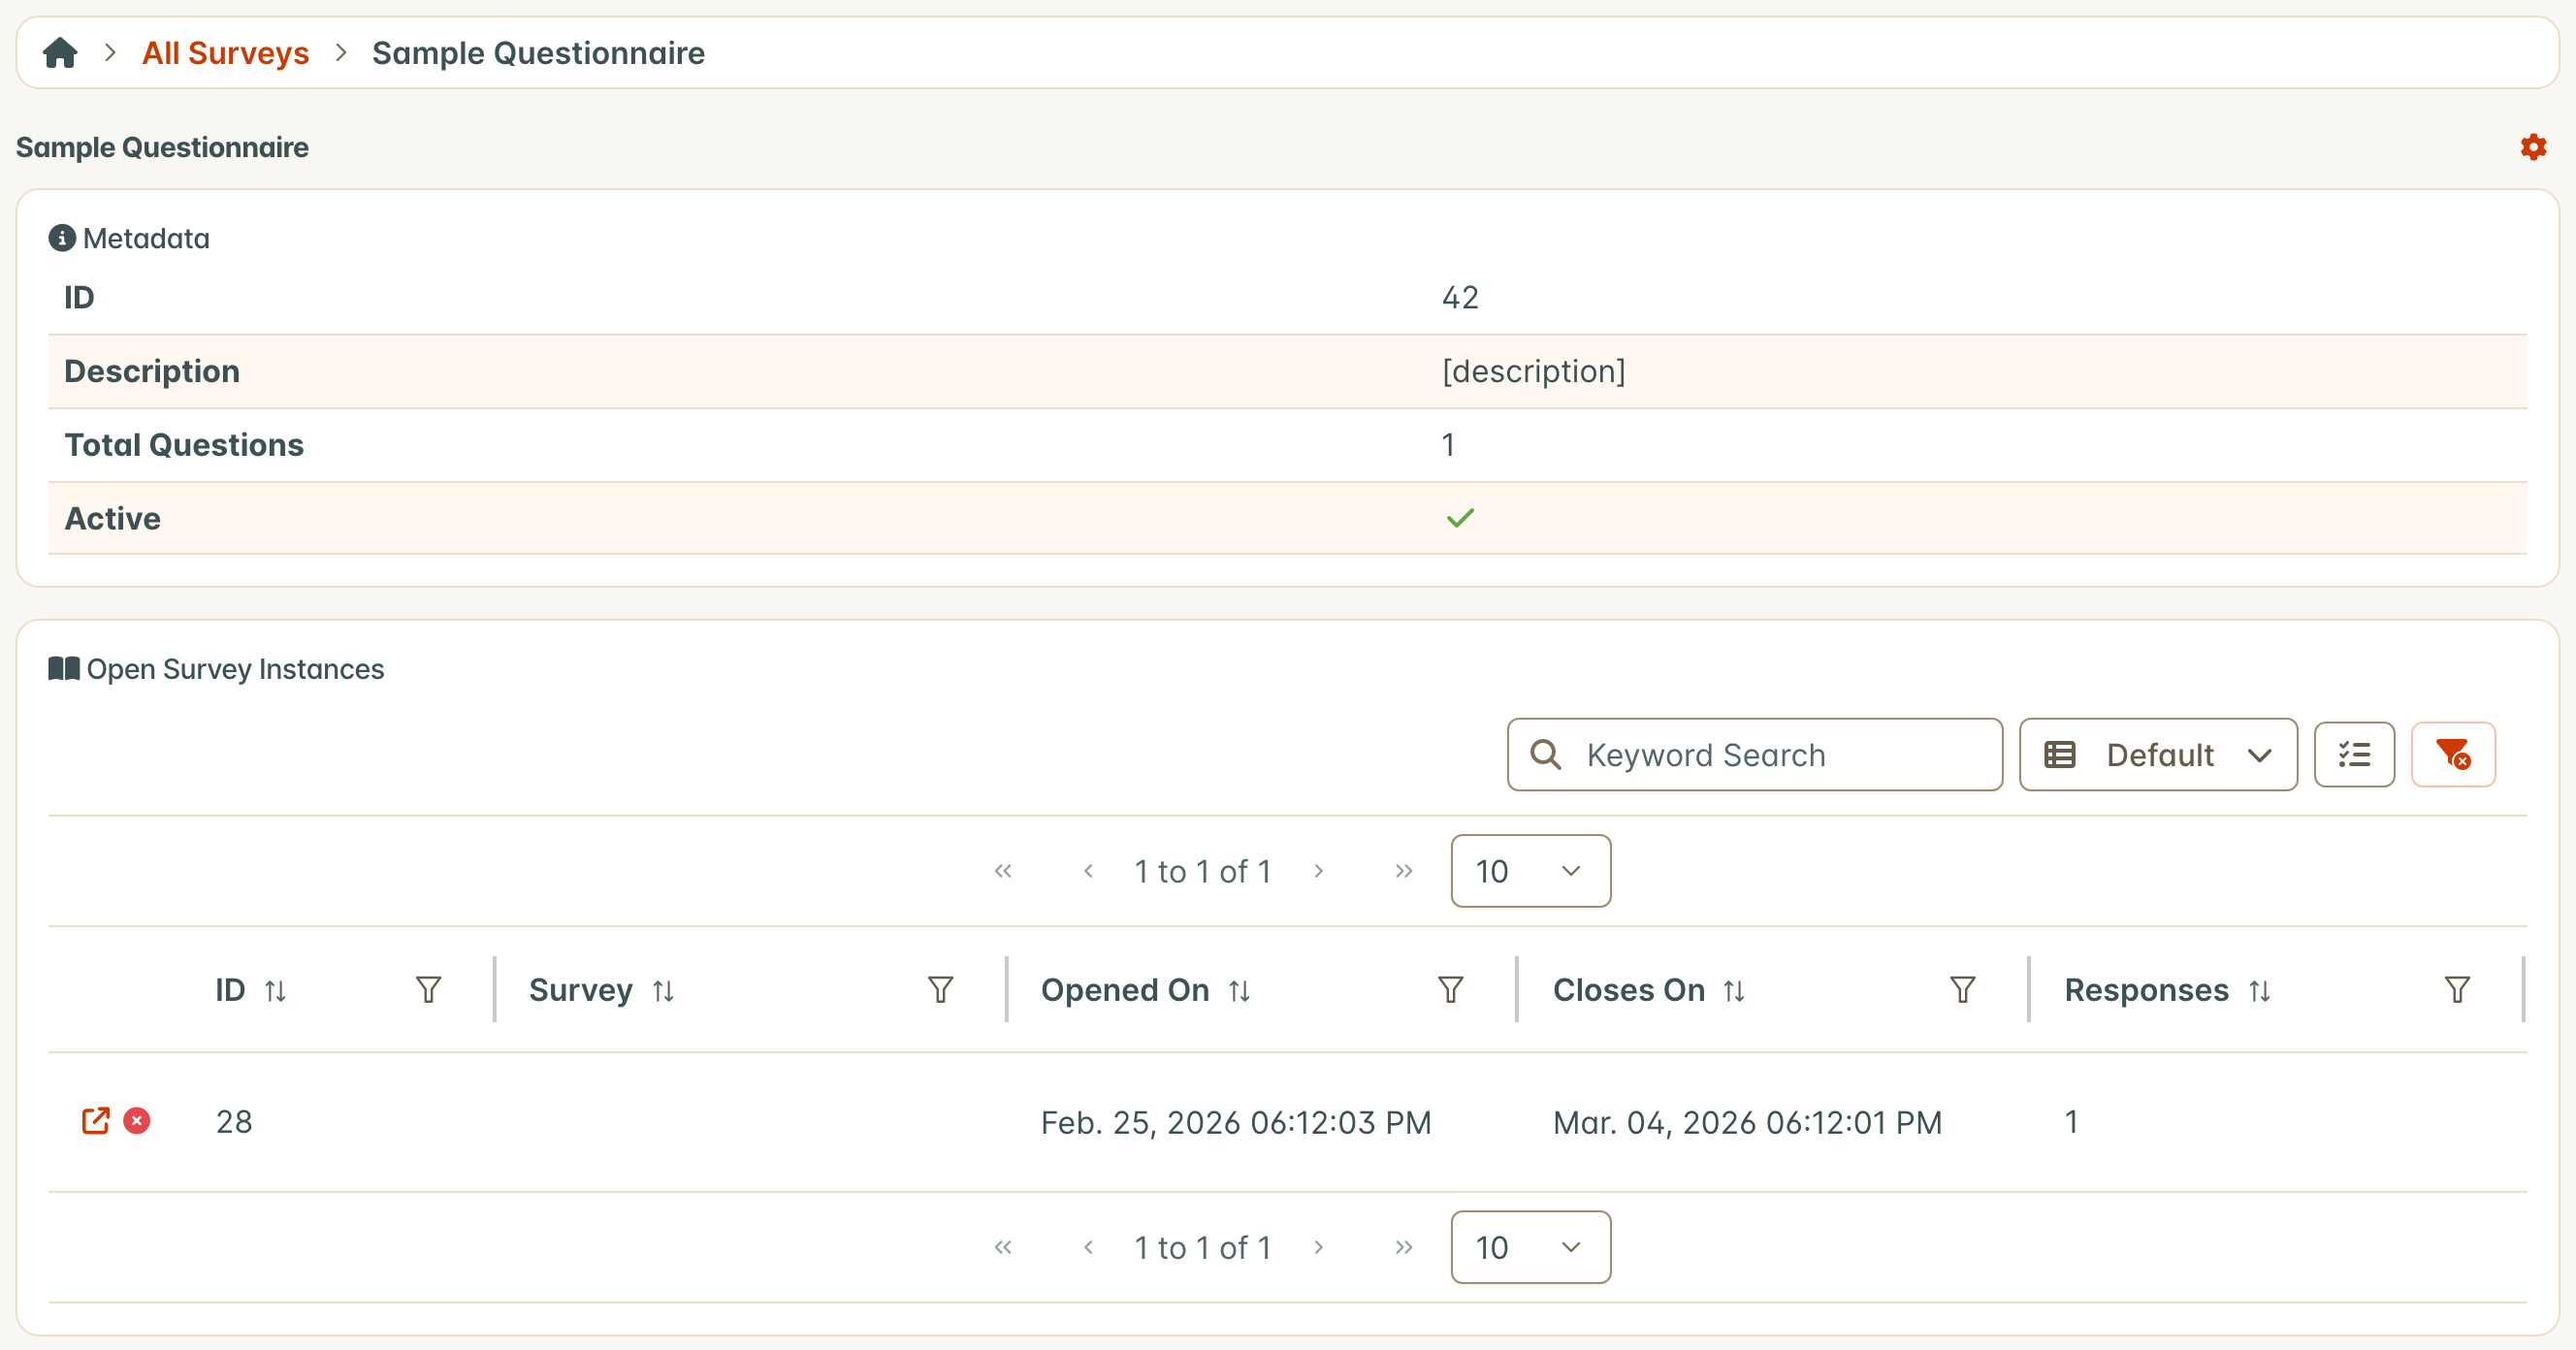Go to previous page in bottom paginator
This screenshot has height=1350, width=2576.
pyautogui.click(x=1088, y=1246)
